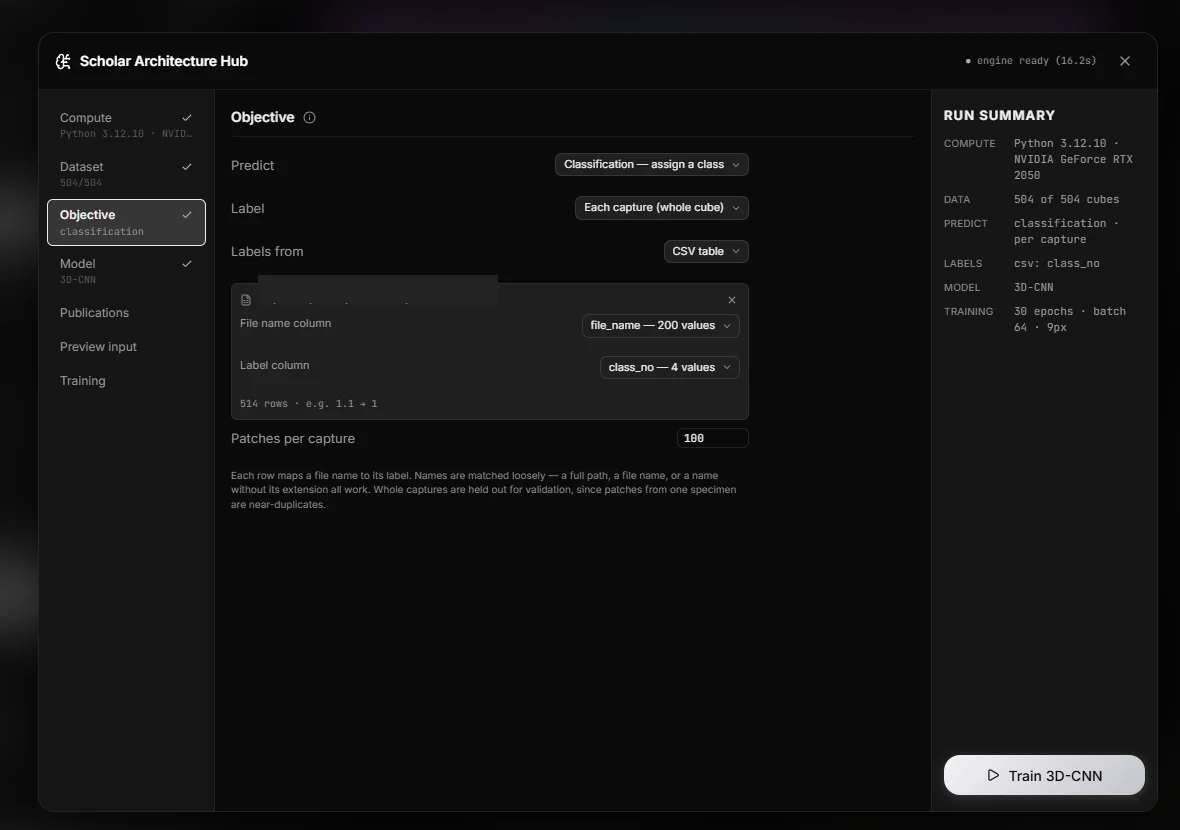1180x830 pixels.
Task: Click the RUN SUMMARY heading
Action: [999, 116]
